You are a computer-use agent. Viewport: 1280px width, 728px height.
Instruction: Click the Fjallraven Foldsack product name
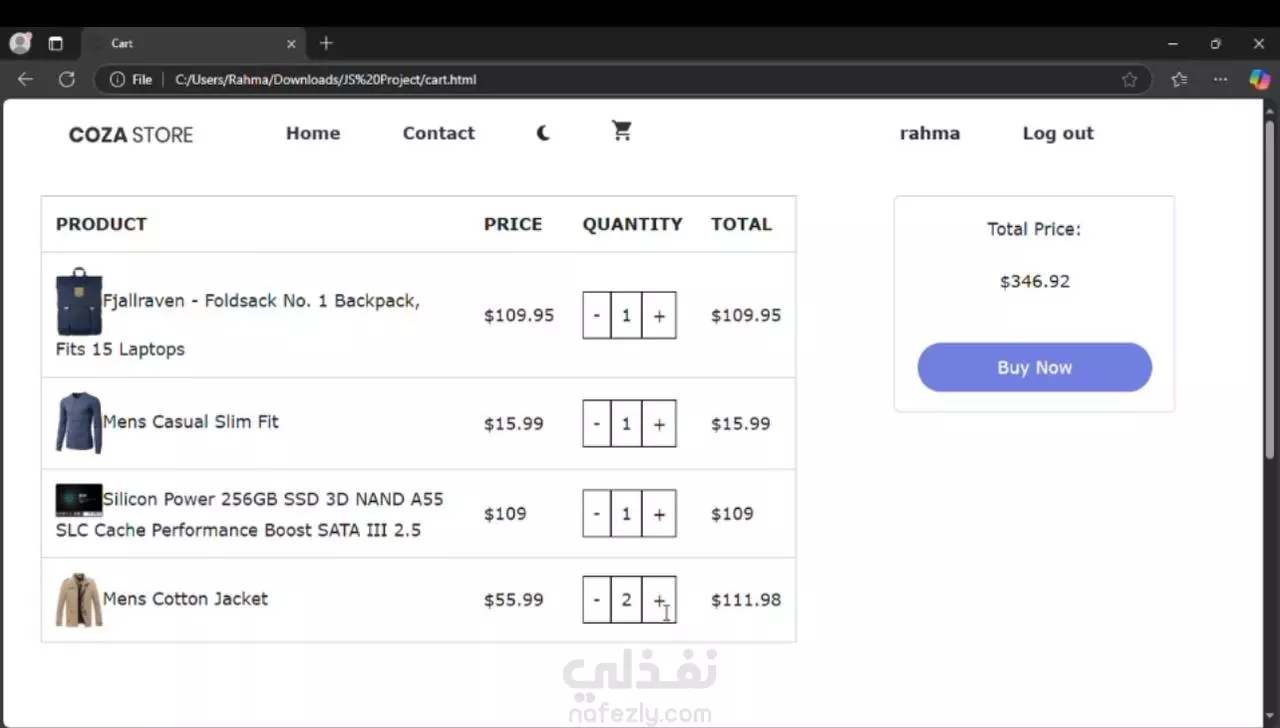point(238,325)
